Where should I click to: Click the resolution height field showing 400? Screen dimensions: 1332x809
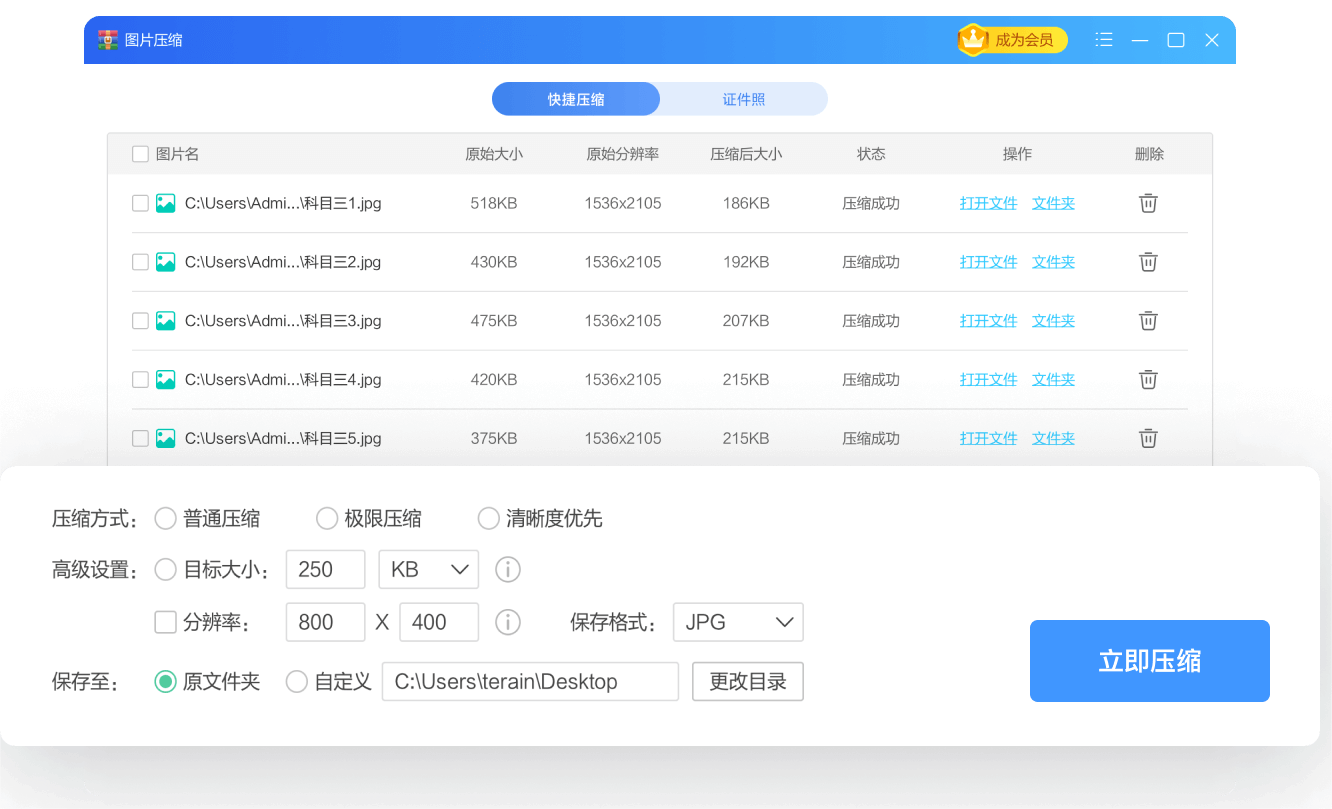point(439,622)
